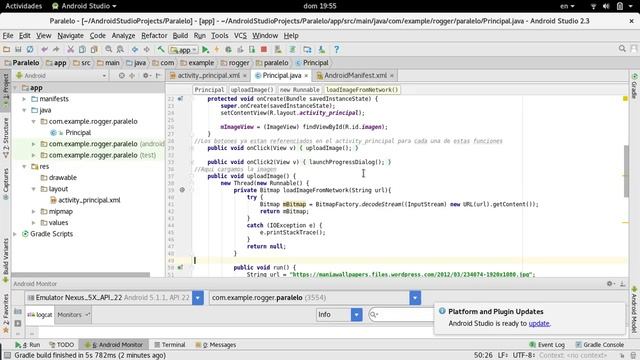Screen dimensions: 640x360
Task: Open the AVD Manager icon
Action: tap(278, 49)
